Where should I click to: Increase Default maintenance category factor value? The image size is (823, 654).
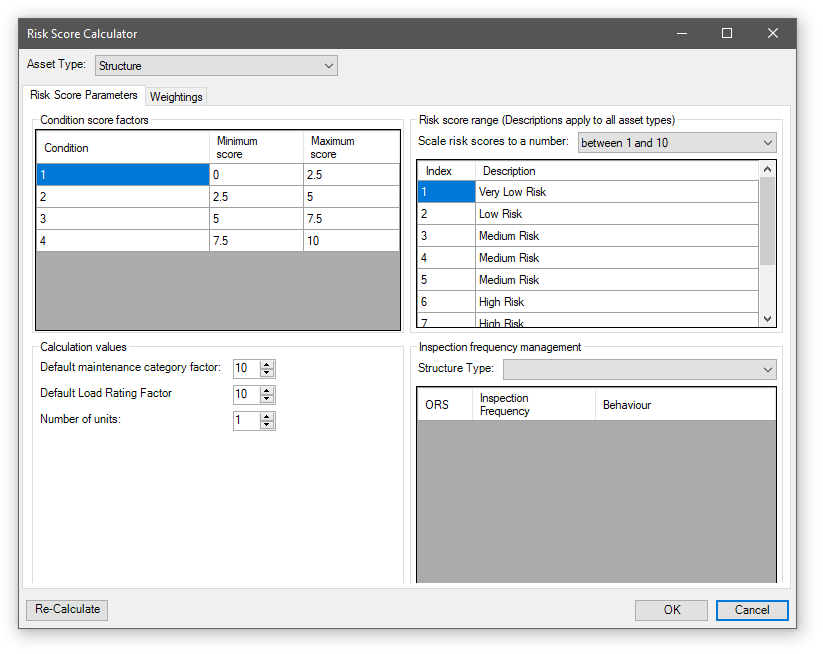(x=267, y=364)
